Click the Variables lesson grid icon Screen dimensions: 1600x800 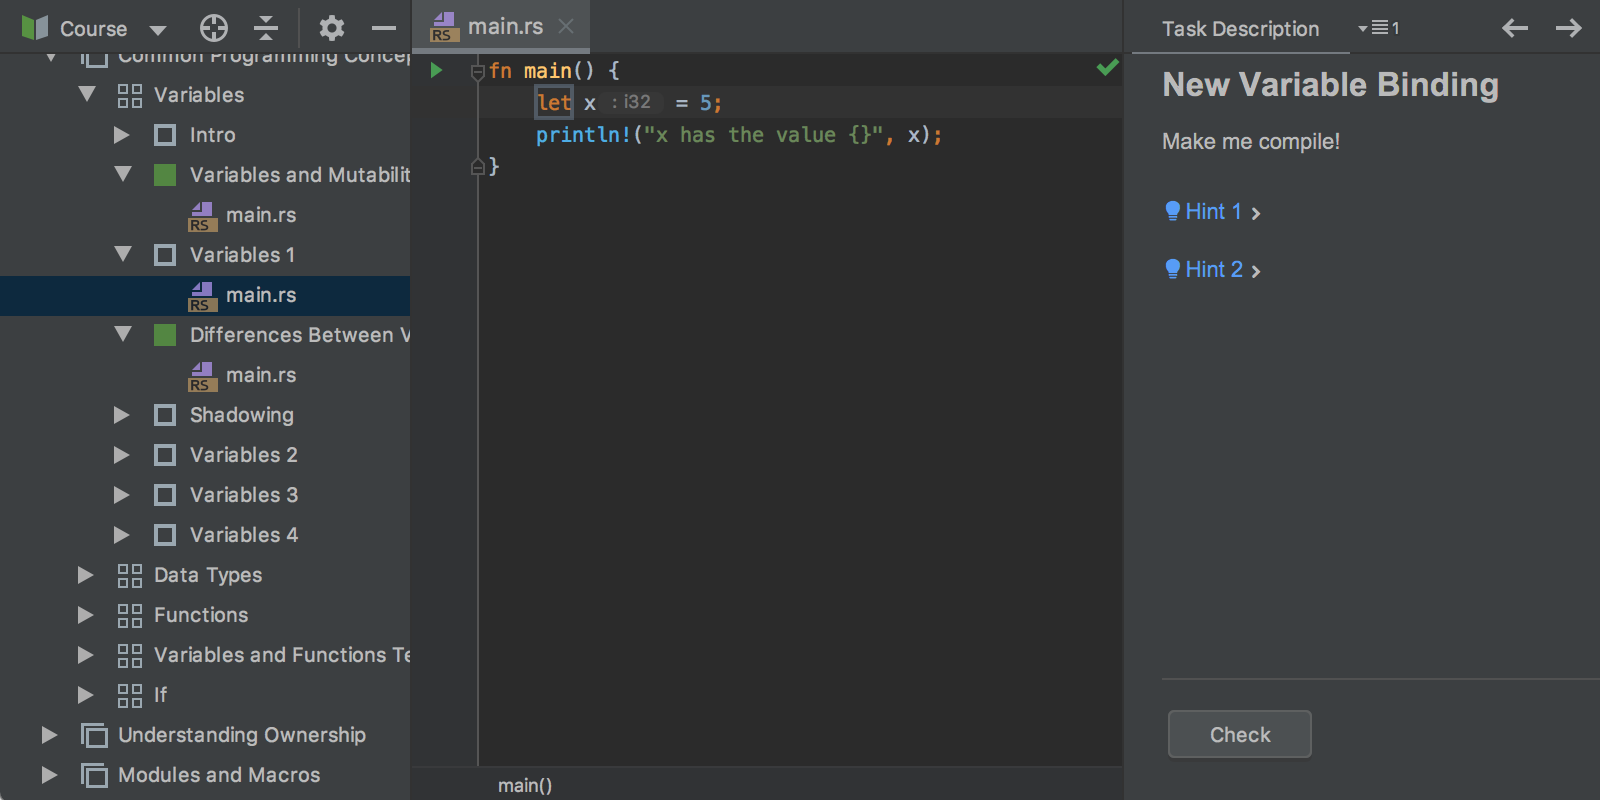tap(130, 95)
